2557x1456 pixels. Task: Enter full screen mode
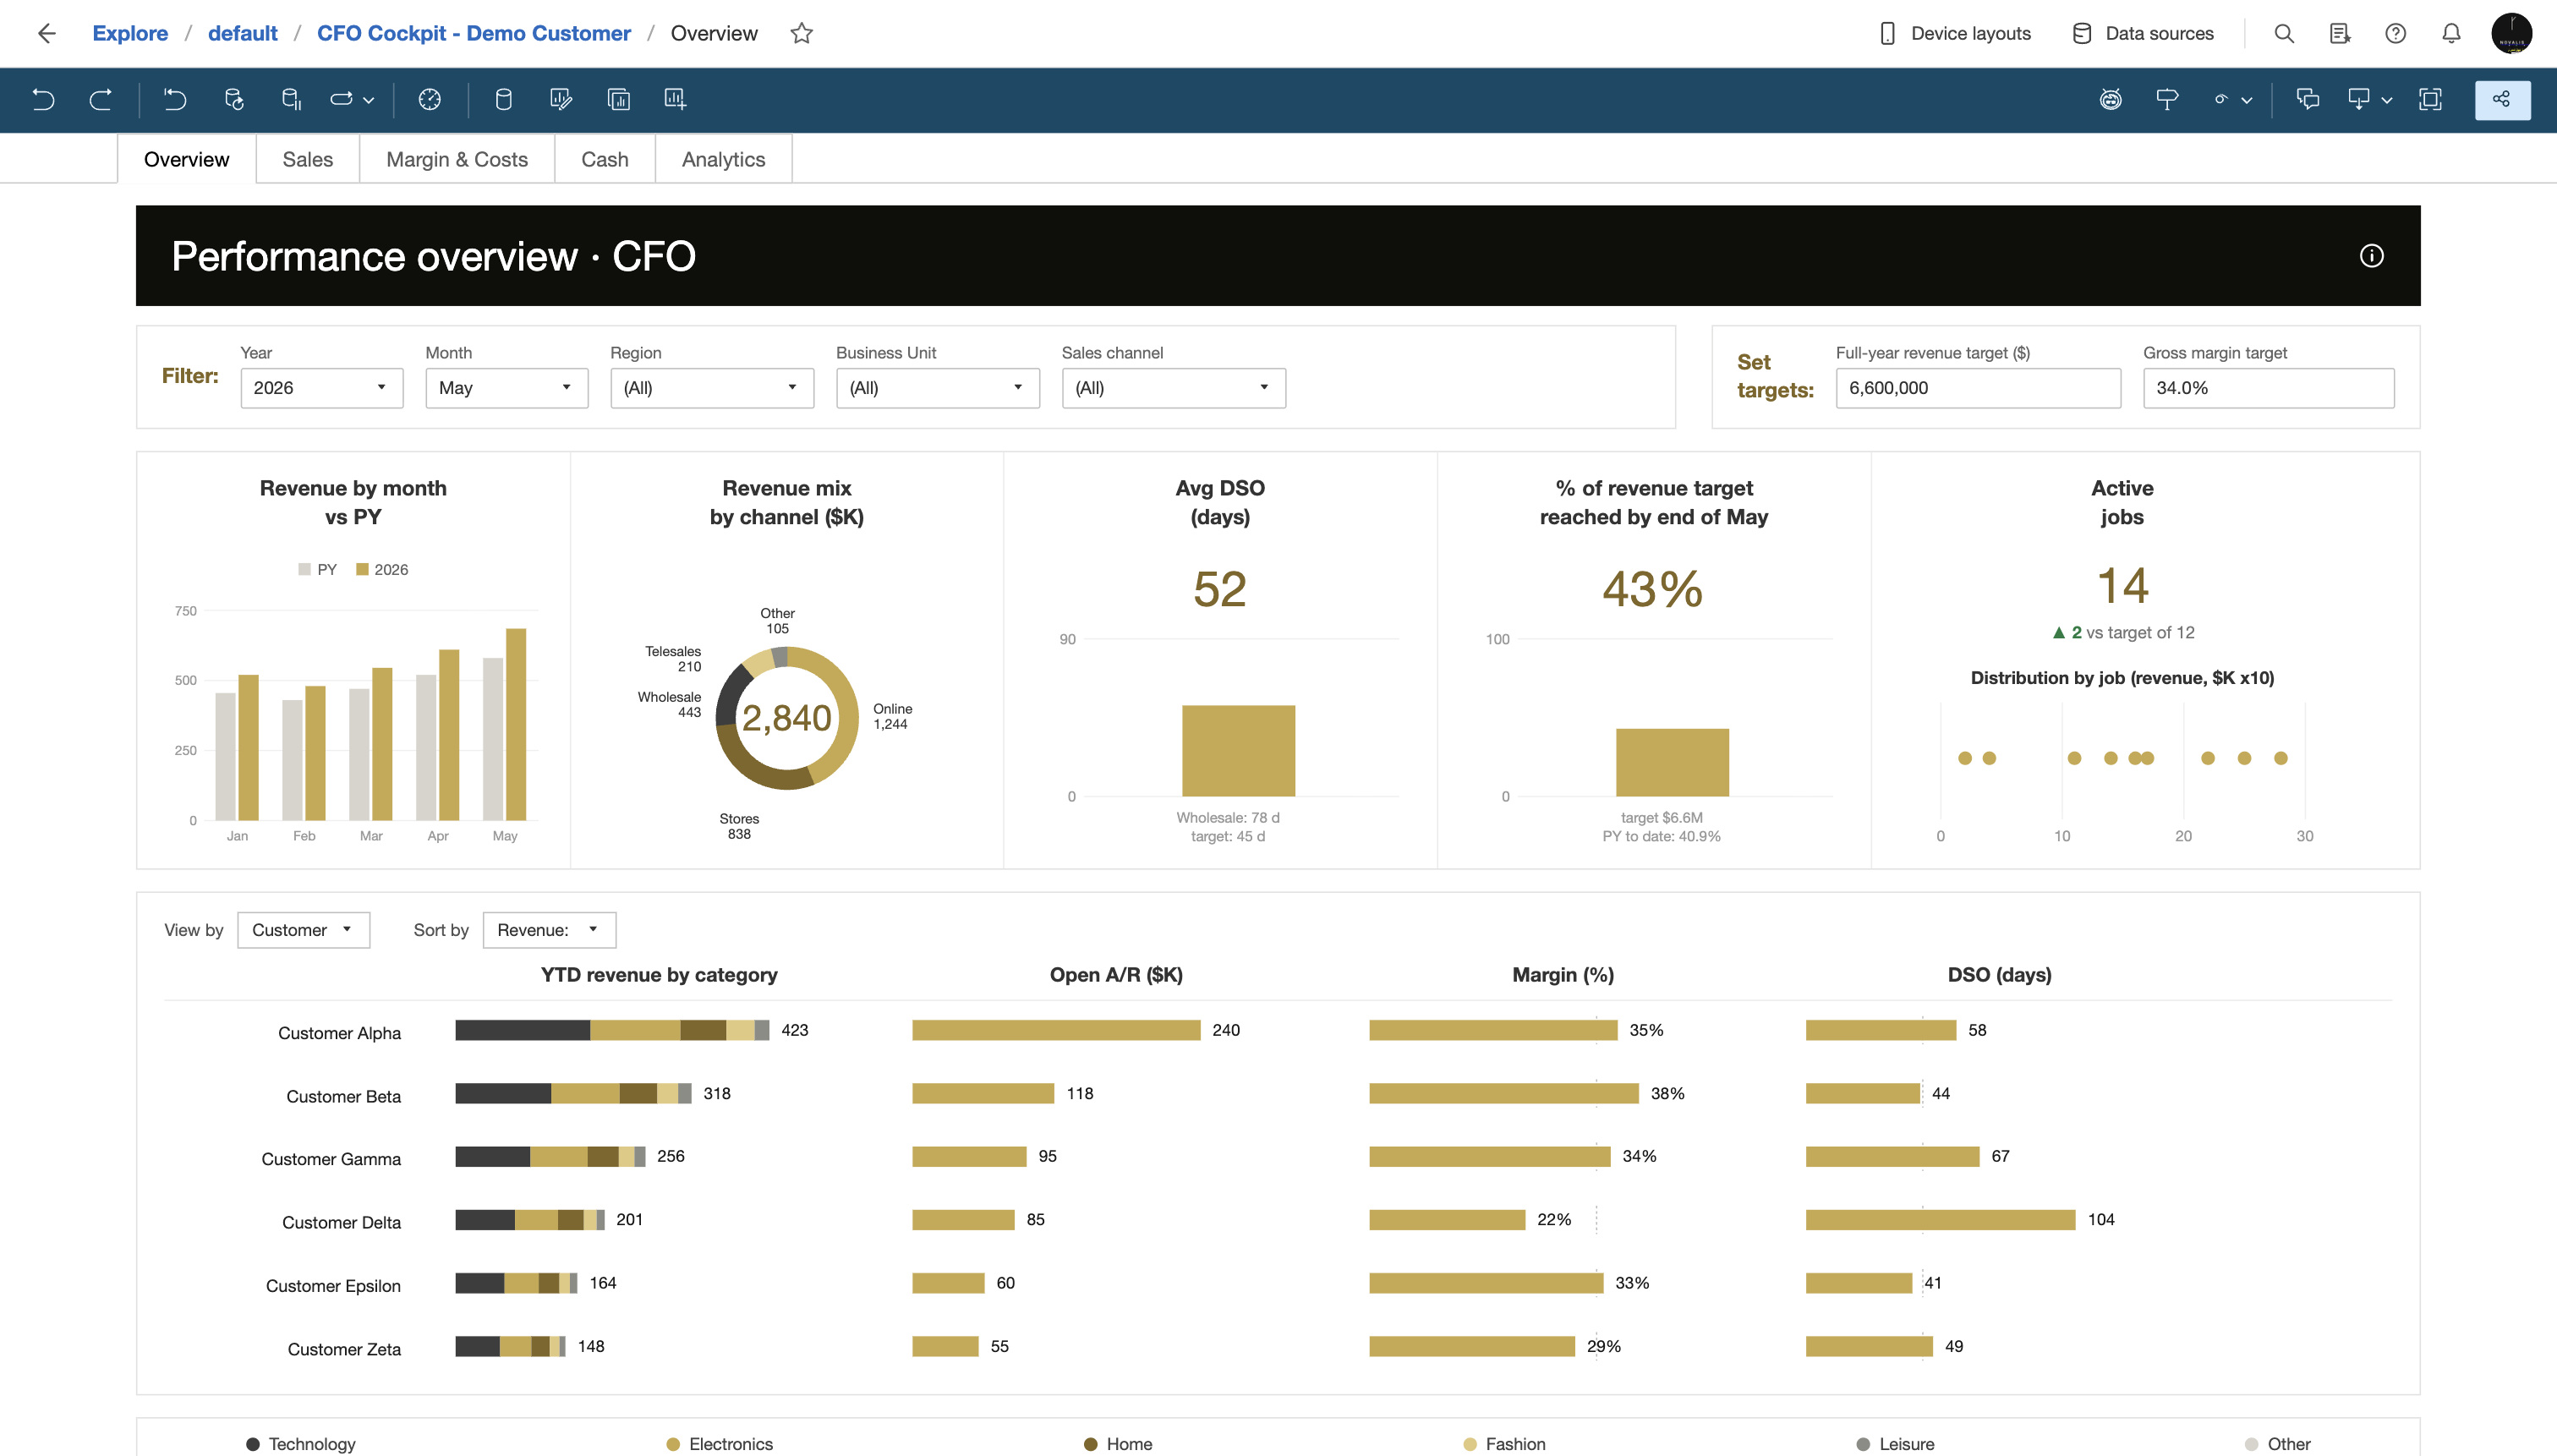[2430, 99]
